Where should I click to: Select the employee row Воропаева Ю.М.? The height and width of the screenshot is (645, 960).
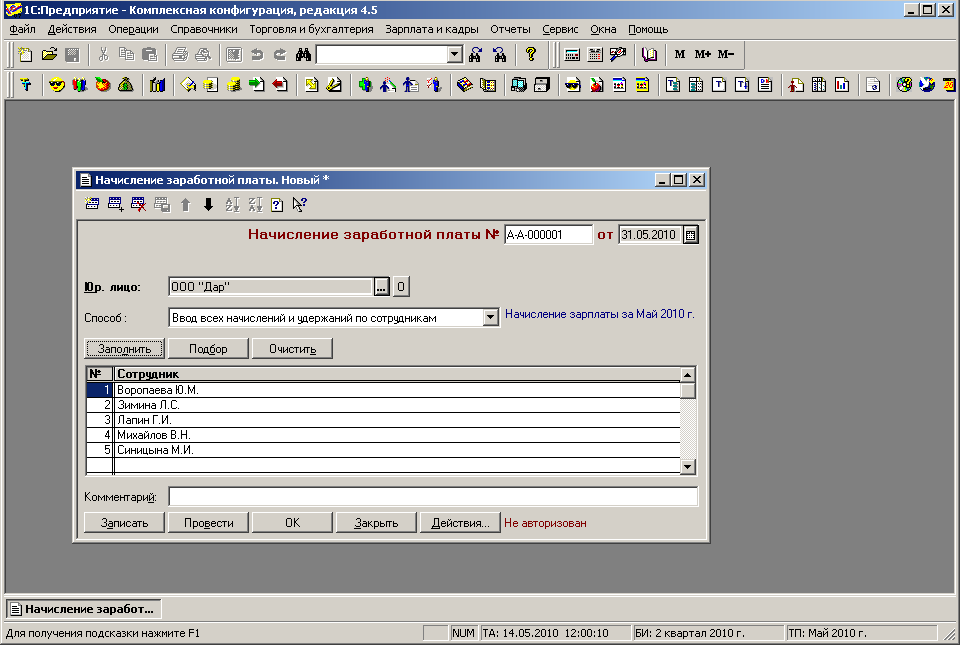383,390
